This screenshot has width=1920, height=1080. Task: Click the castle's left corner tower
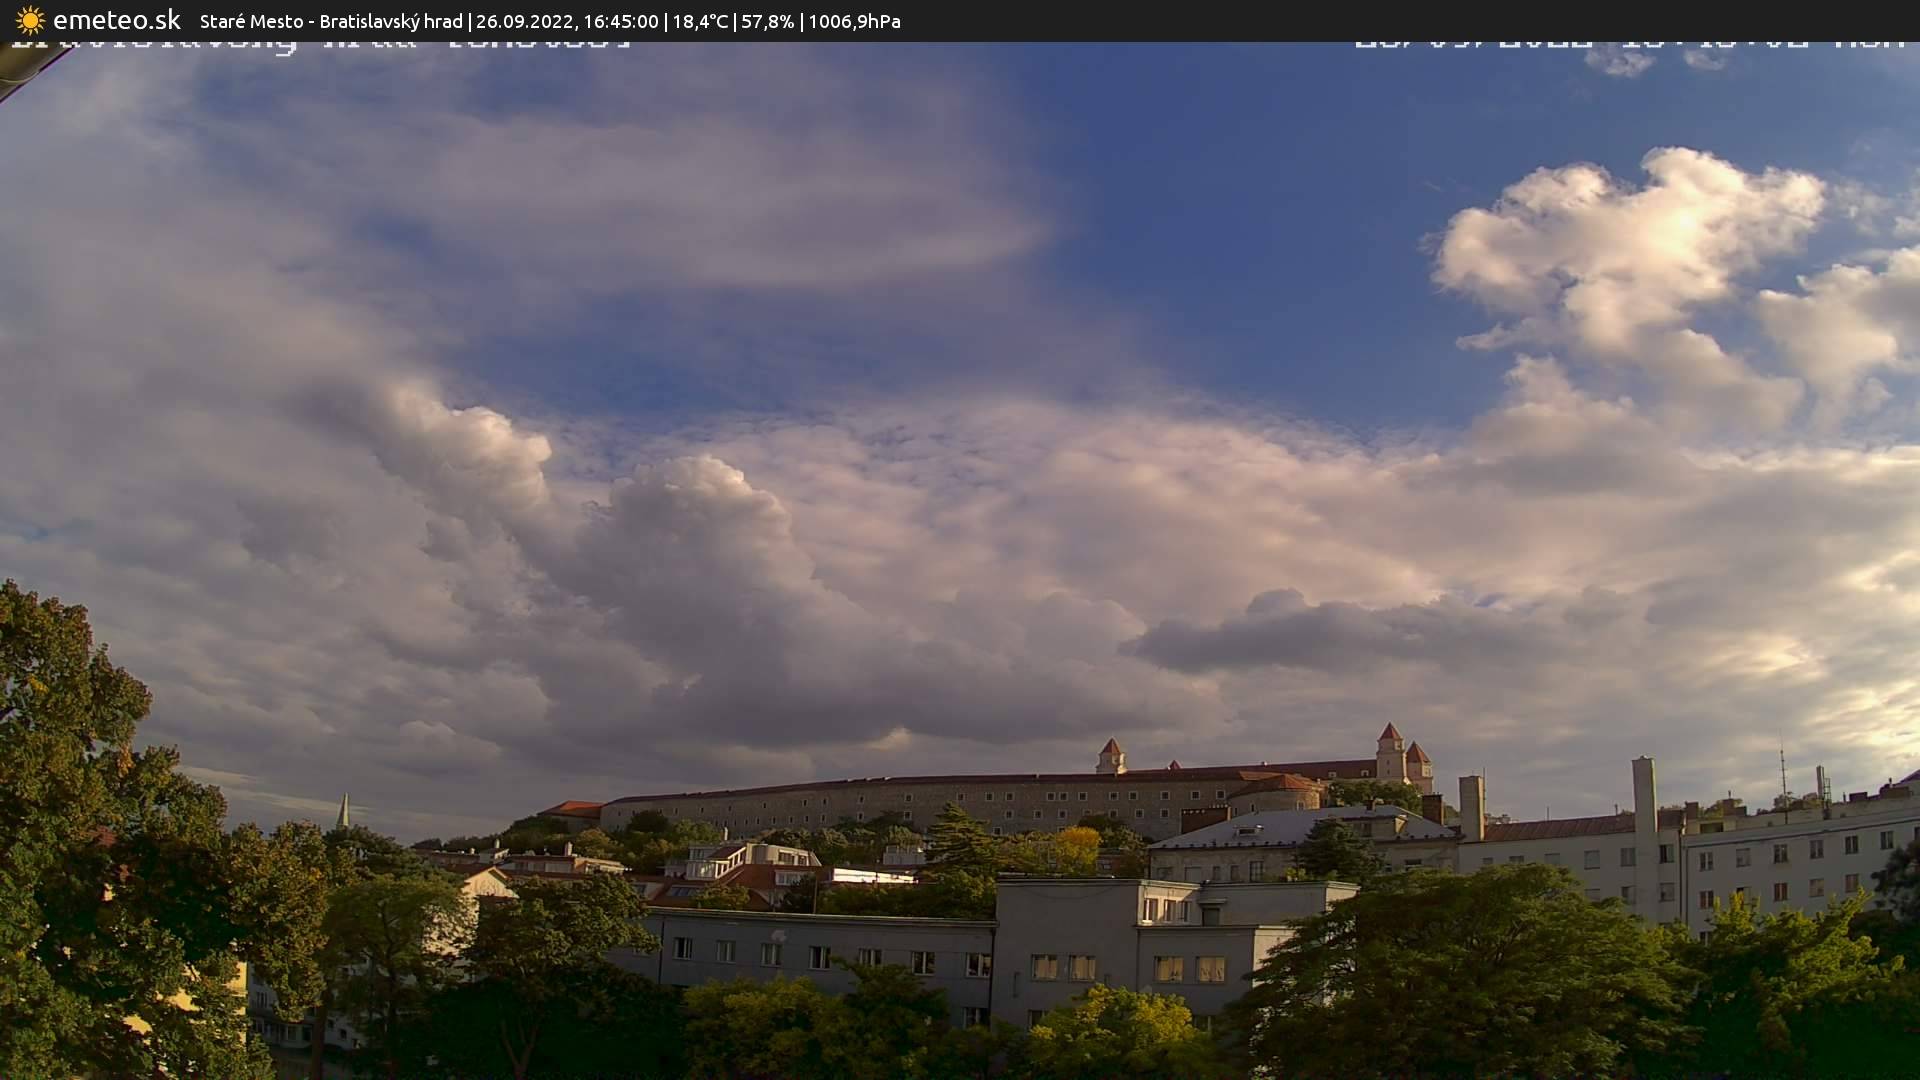tap(1110, 756)
